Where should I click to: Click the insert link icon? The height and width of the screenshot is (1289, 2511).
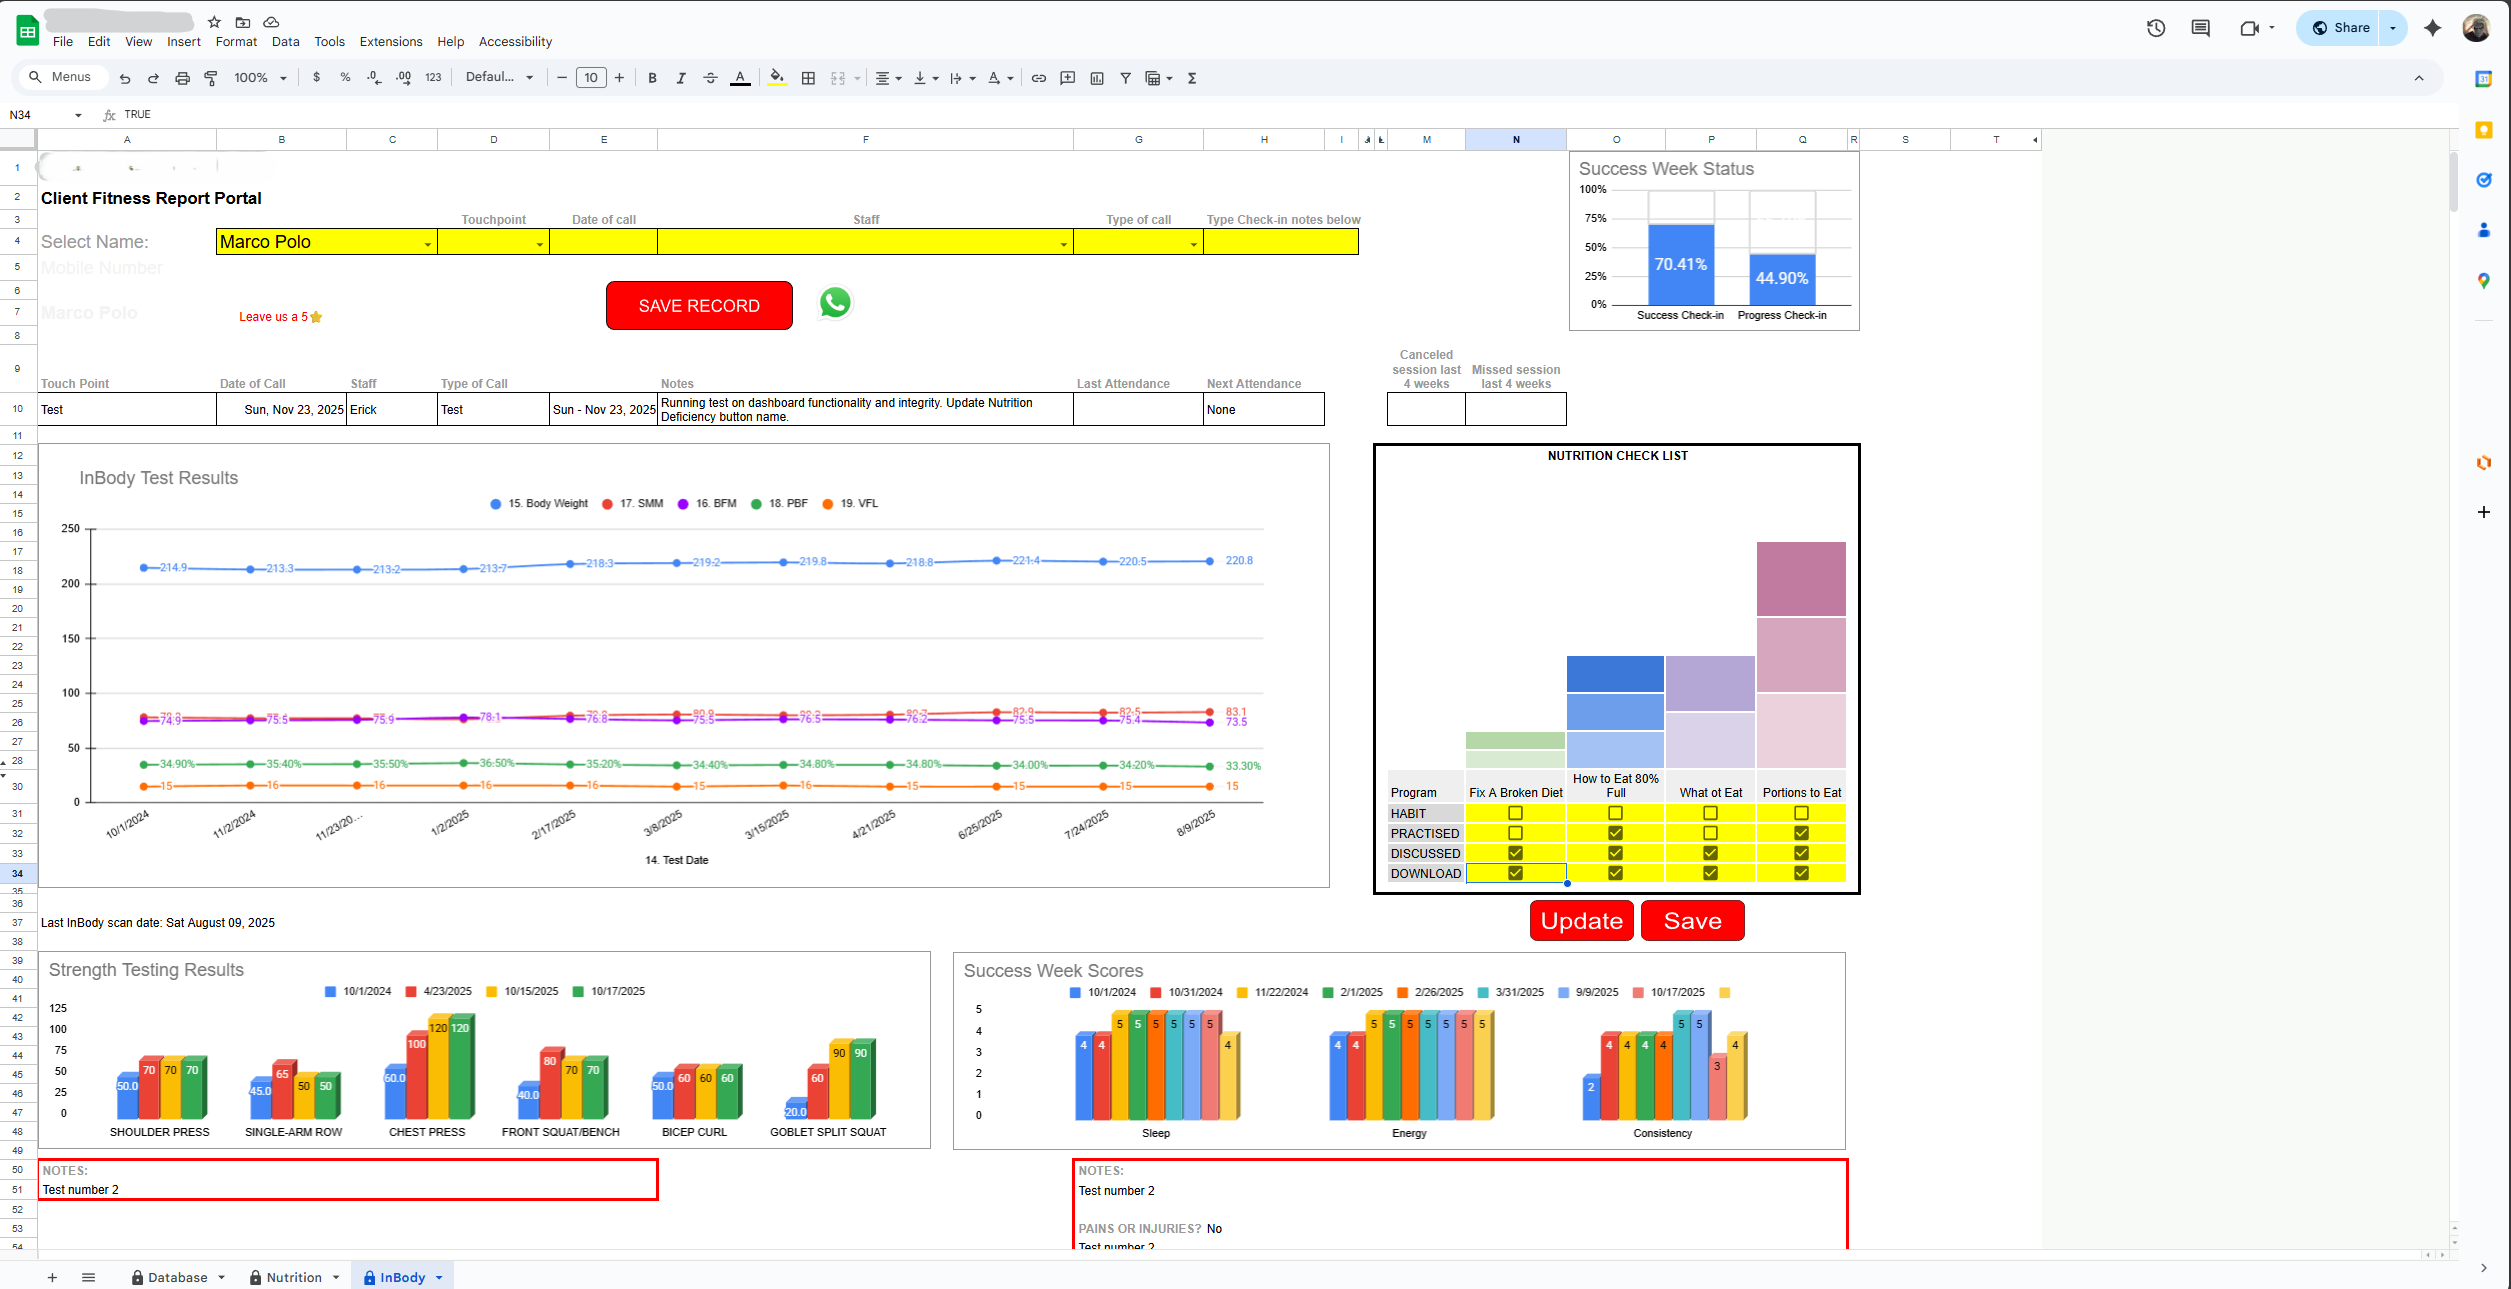tap(1039, 78)
